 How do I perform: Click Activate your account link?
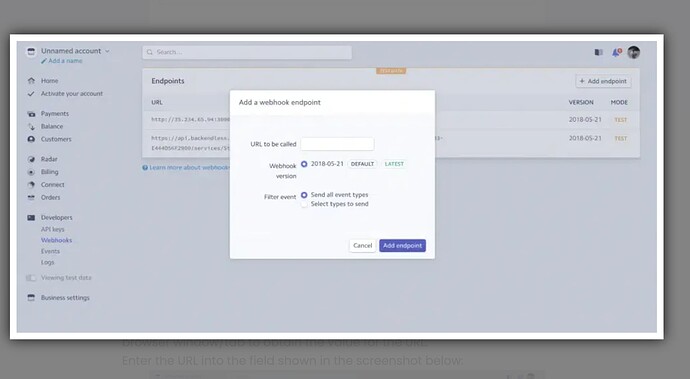coord(72,94)
